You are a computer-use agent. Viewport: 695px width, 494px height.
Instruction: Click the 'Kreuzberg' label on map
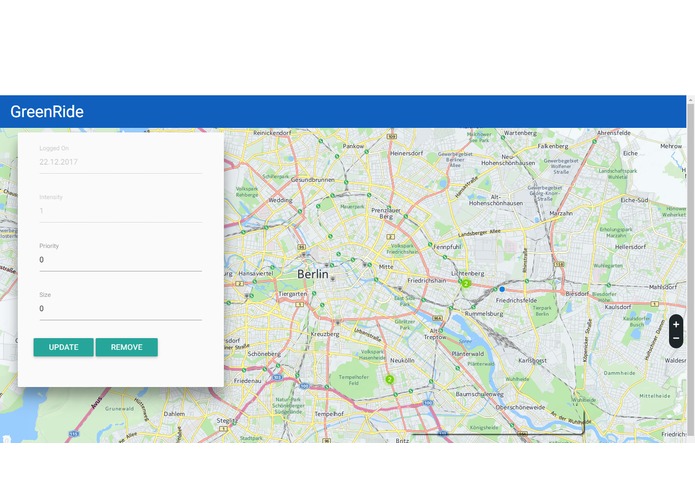pos(325,334)
